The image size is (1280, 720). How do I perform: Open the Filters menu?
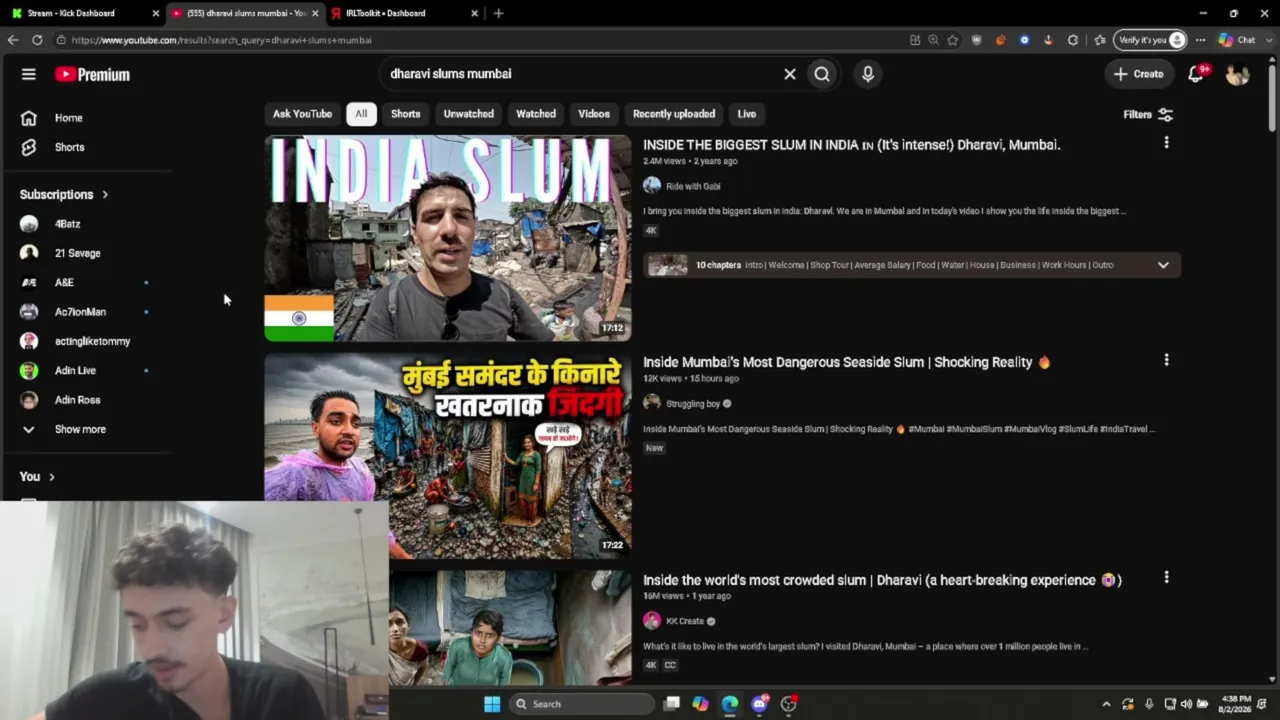(1148, 114)
